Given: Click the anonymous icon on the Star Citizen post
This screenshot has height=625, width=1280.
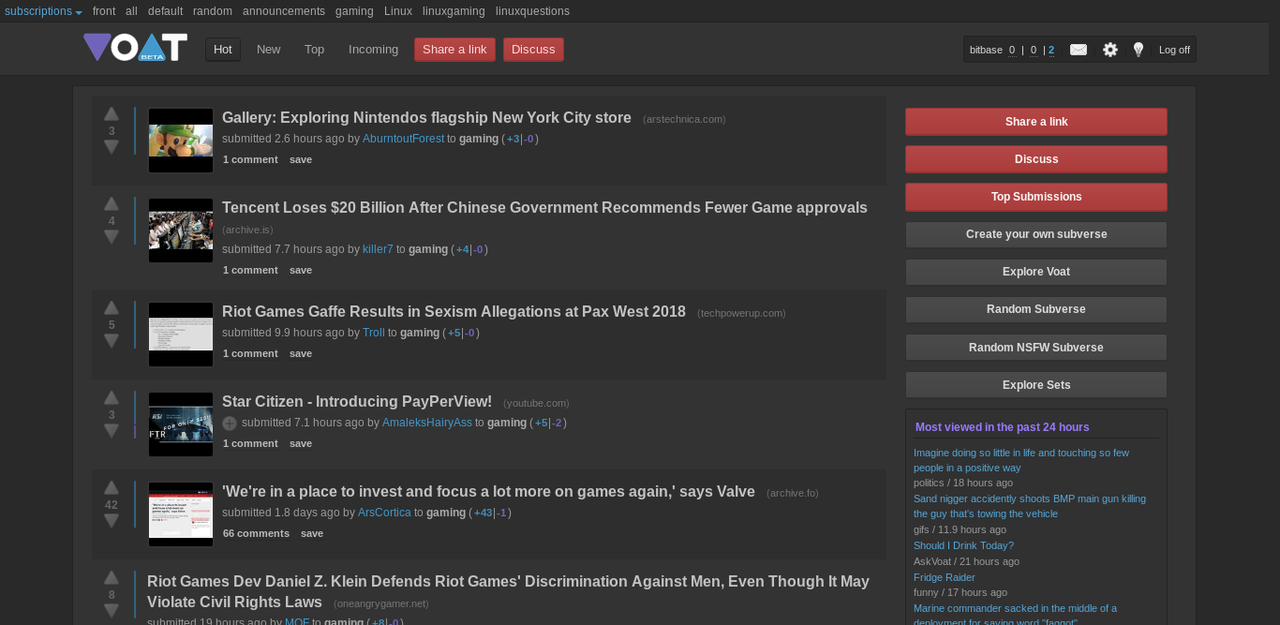Looking at the screenshot, I should coord(229,422).
